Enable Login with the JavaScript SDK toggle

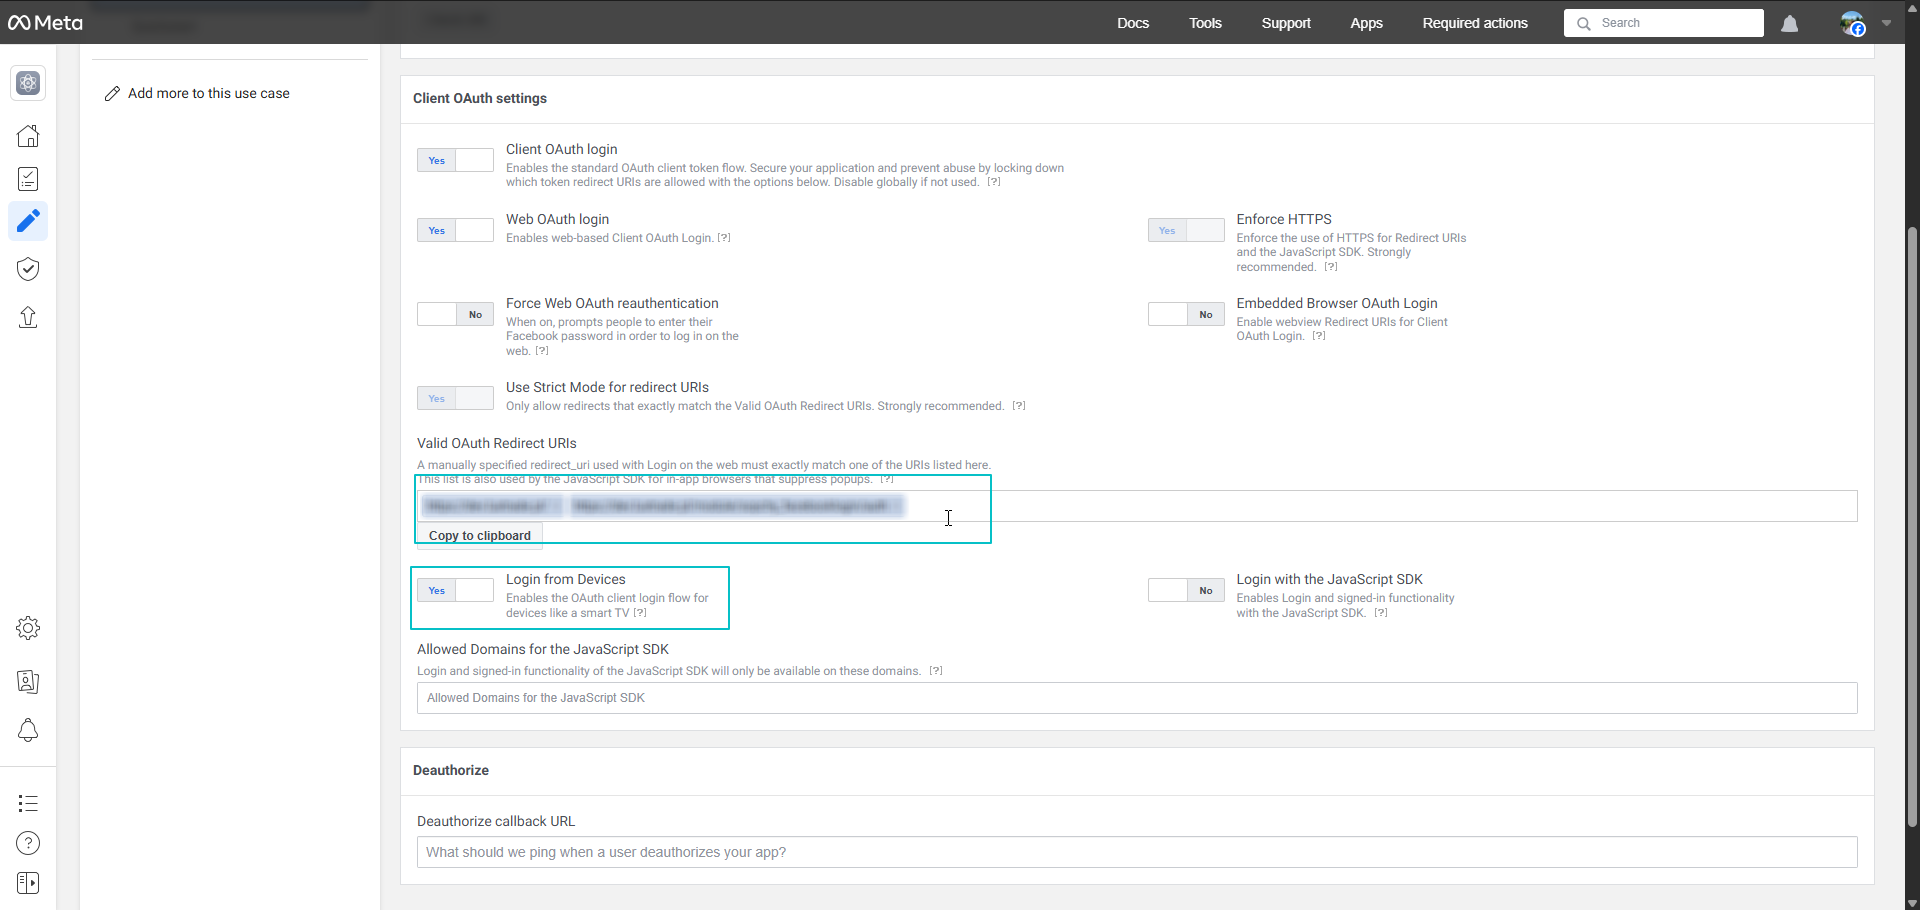point(1186,590)
